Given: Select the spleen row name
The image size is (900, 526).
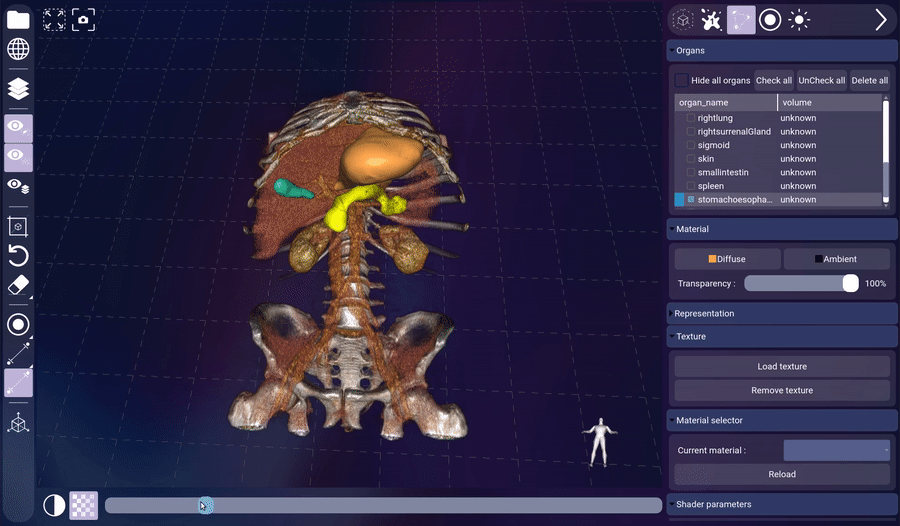Looking at the screenshot, I should point(711,186).
